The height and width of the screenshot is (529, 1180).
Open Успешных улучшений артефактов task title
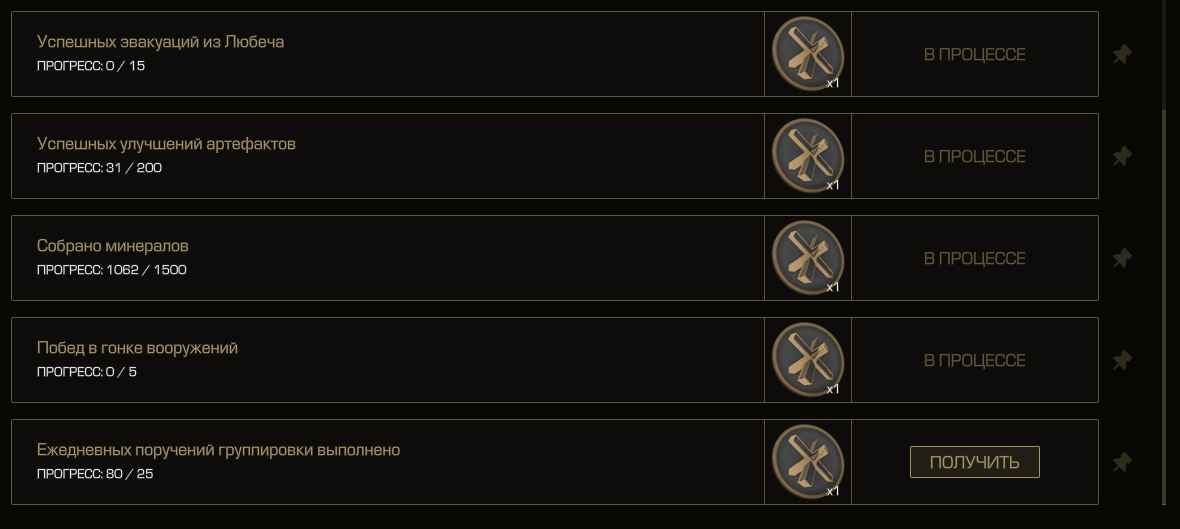(x=166, y=144)
